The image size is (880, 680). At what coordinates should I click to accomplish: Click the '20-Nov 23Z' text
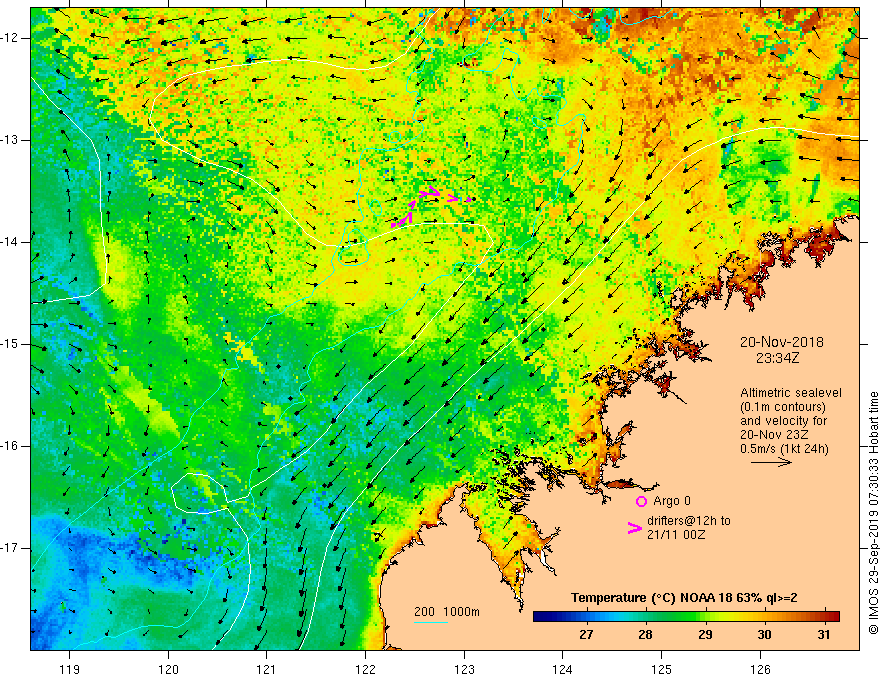(x=776, y=435)
